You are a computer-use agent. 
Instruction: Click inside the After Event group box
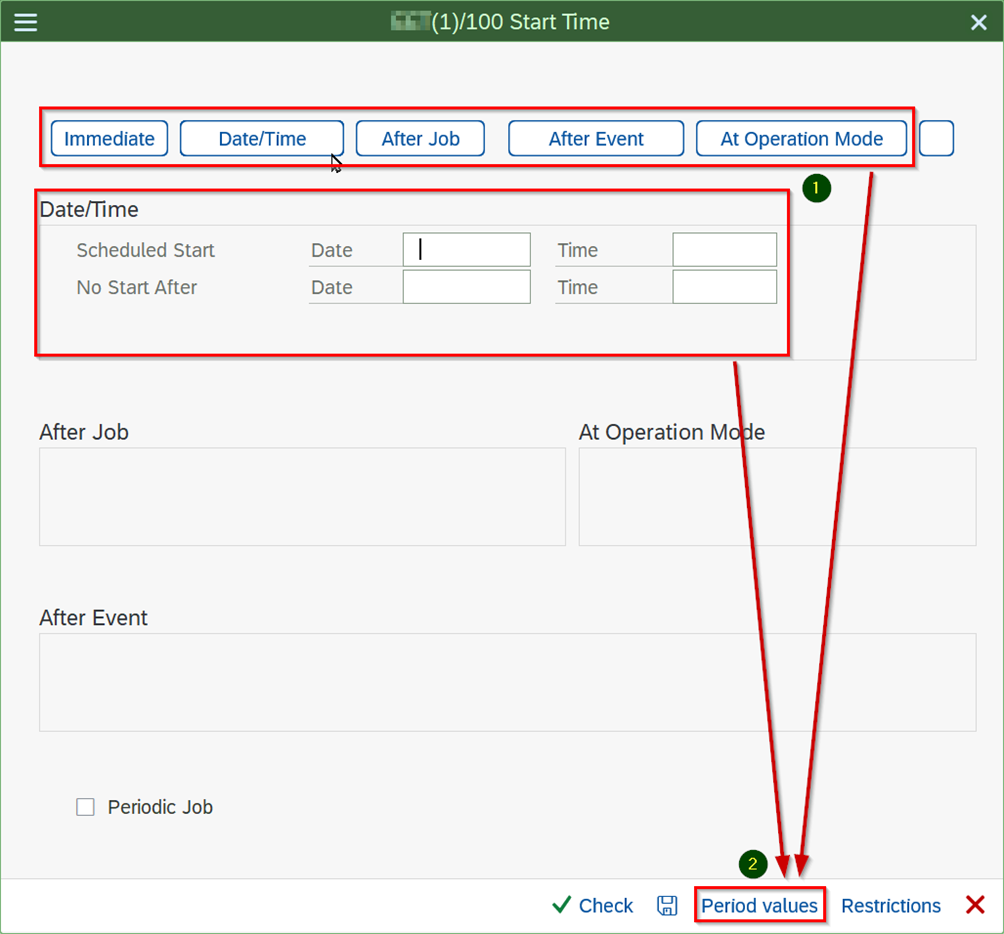(507, 682)
